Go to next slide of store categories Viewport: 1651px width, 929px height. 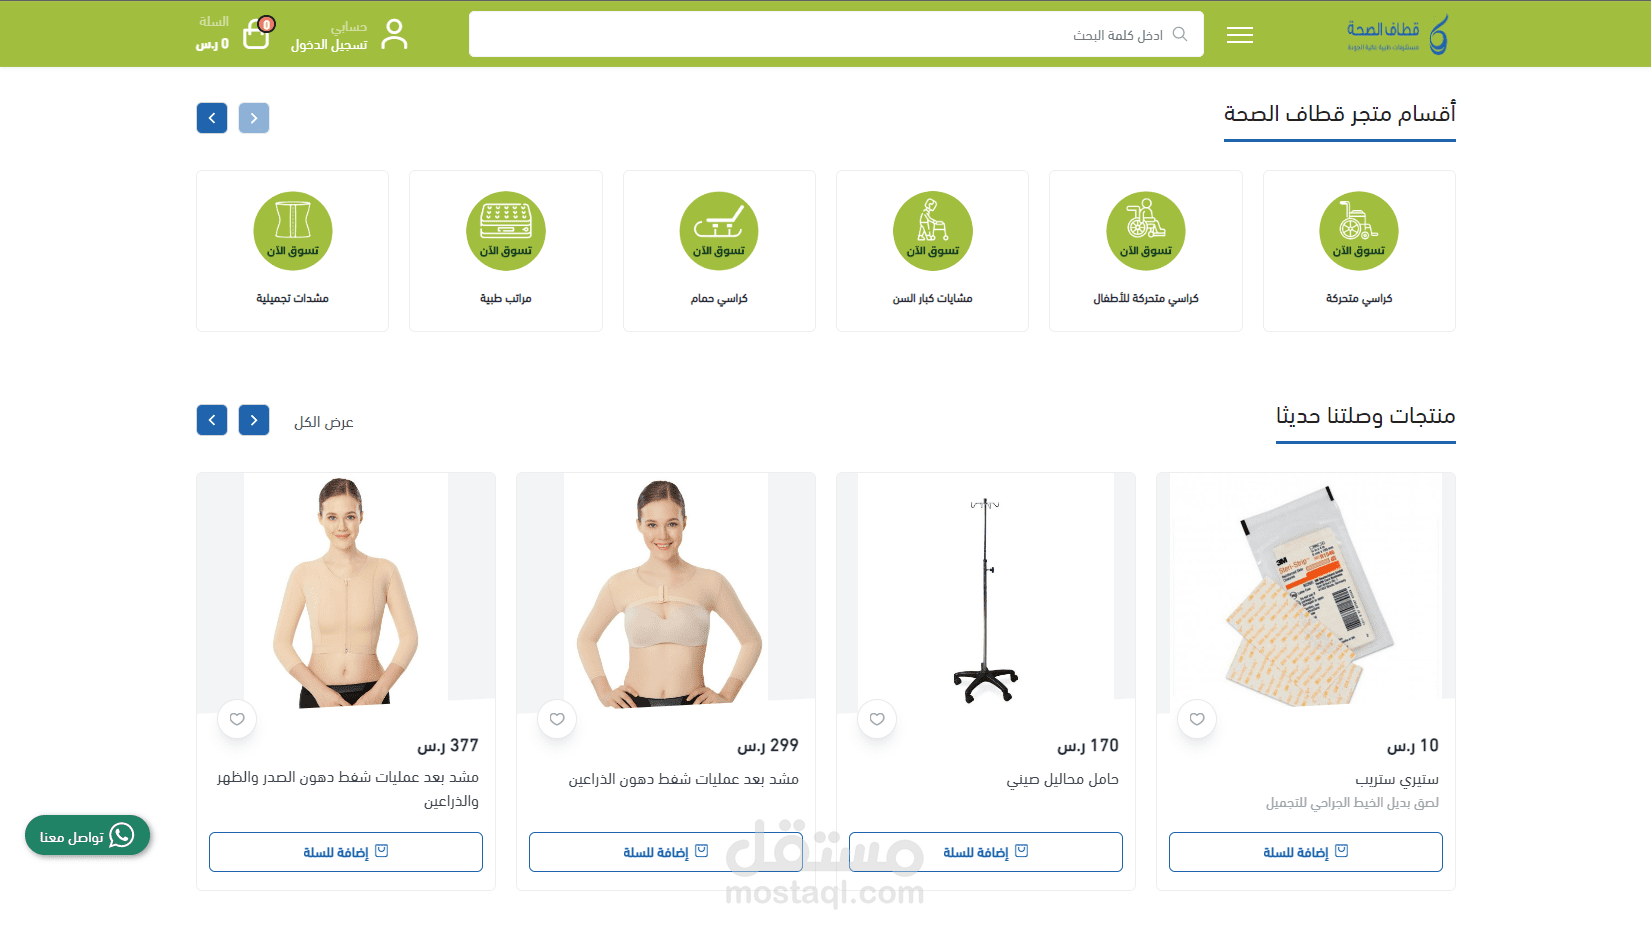point(212,118)
